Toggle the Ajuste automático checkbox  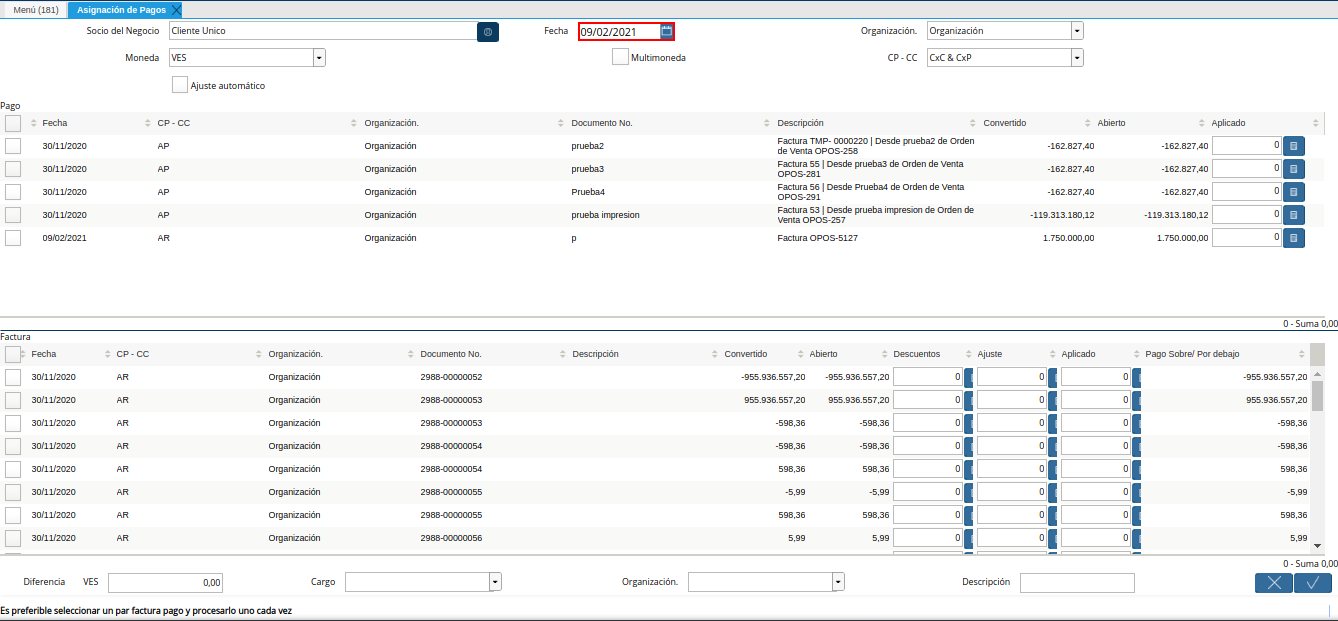(x=180, y=85)
